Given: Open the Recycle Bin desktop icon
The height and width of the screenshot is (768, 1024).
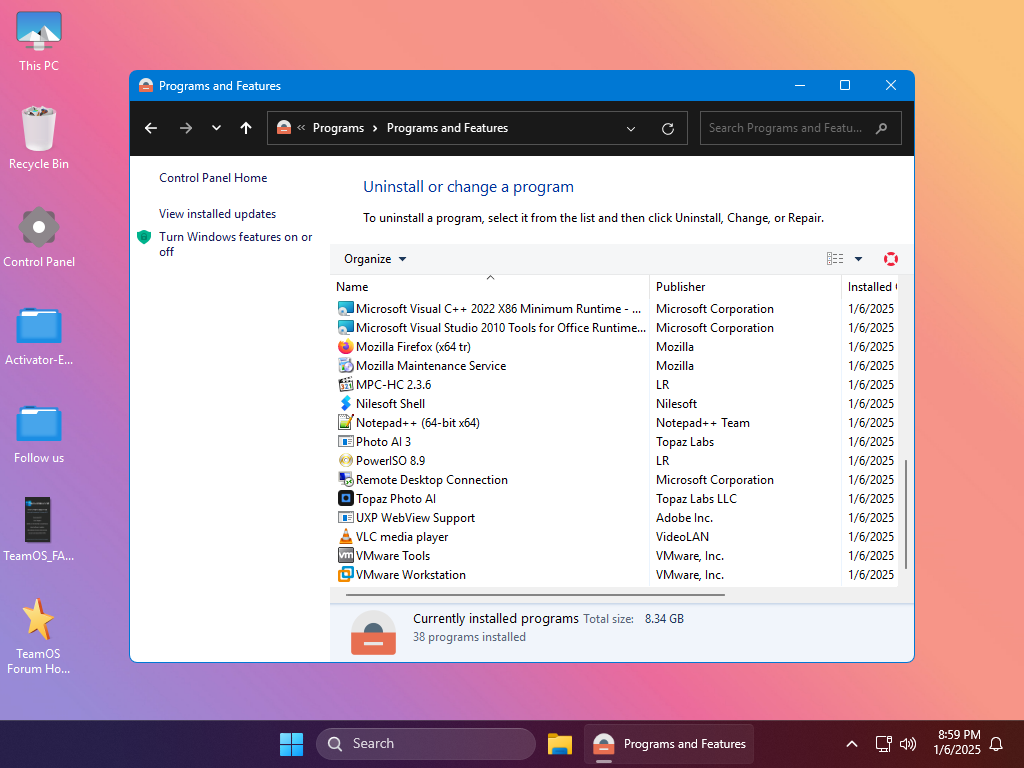Looking at the screenshot, I should 39,138.
